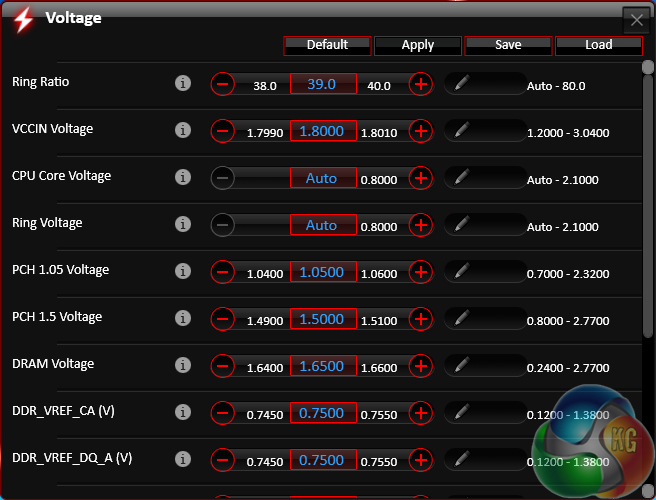Show info for DDR_VREF_DQ_A (V)
Screen dimensions: 656x500
click(183, 459)
